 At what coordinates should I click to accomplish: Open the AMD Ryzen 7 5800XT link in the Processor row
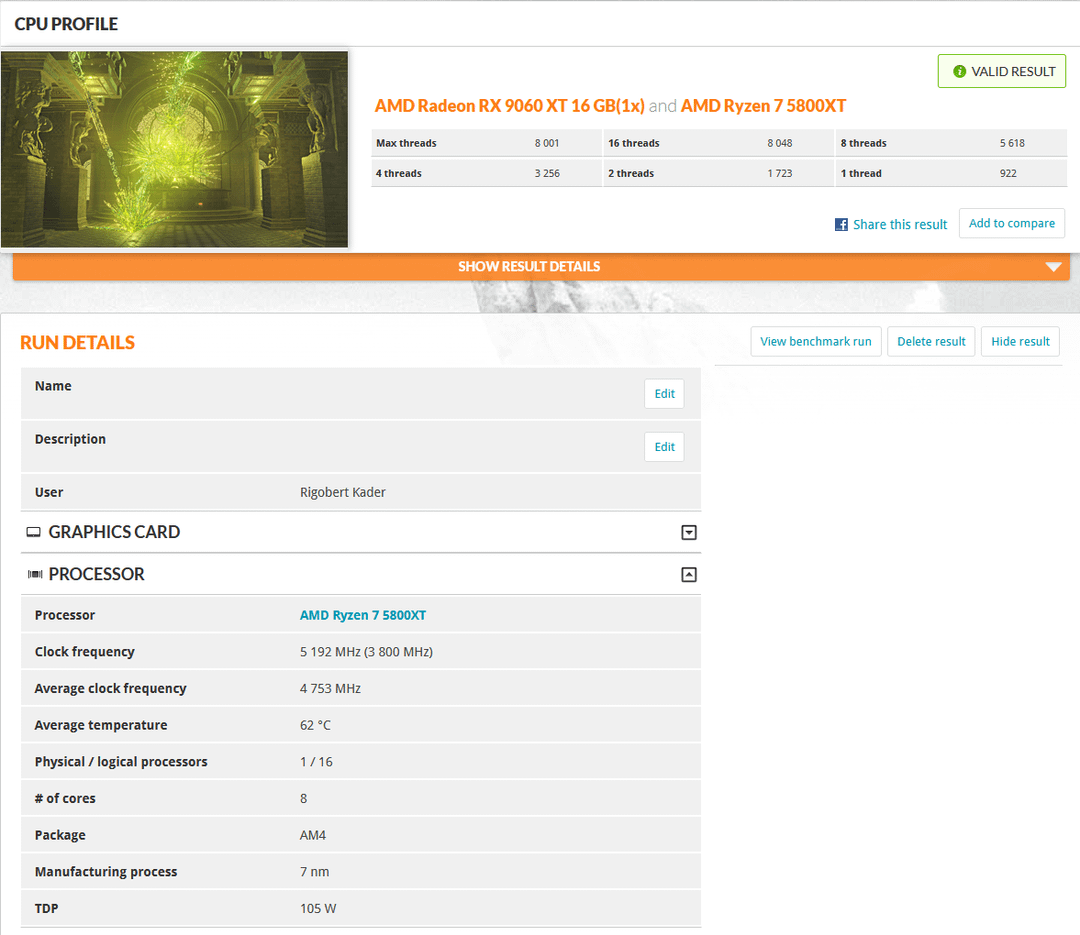363,616
